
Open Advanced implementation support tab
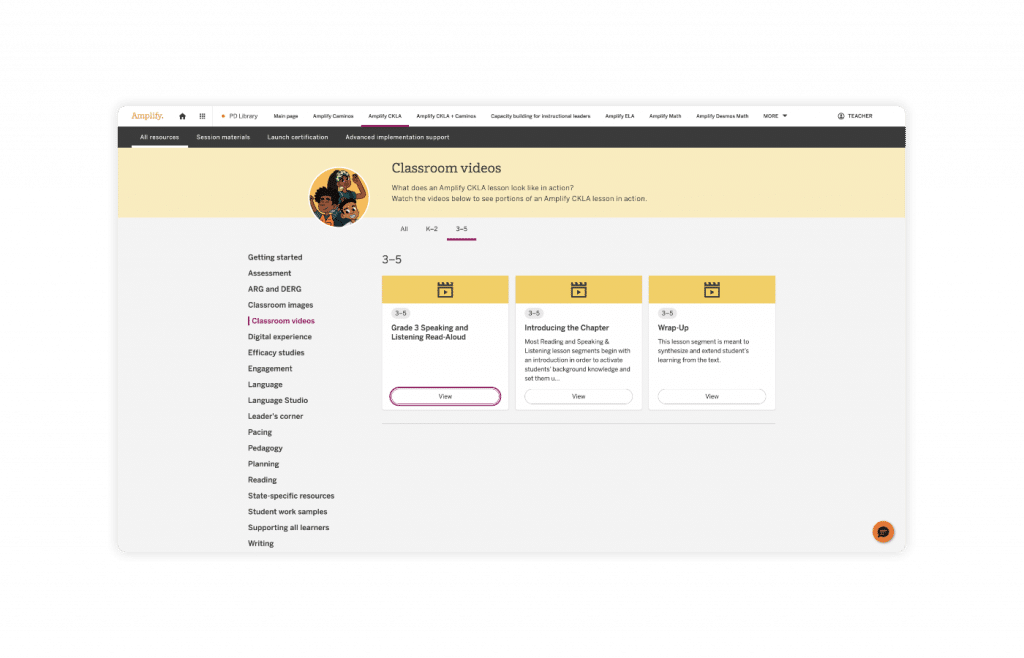(x=397, y=137)
